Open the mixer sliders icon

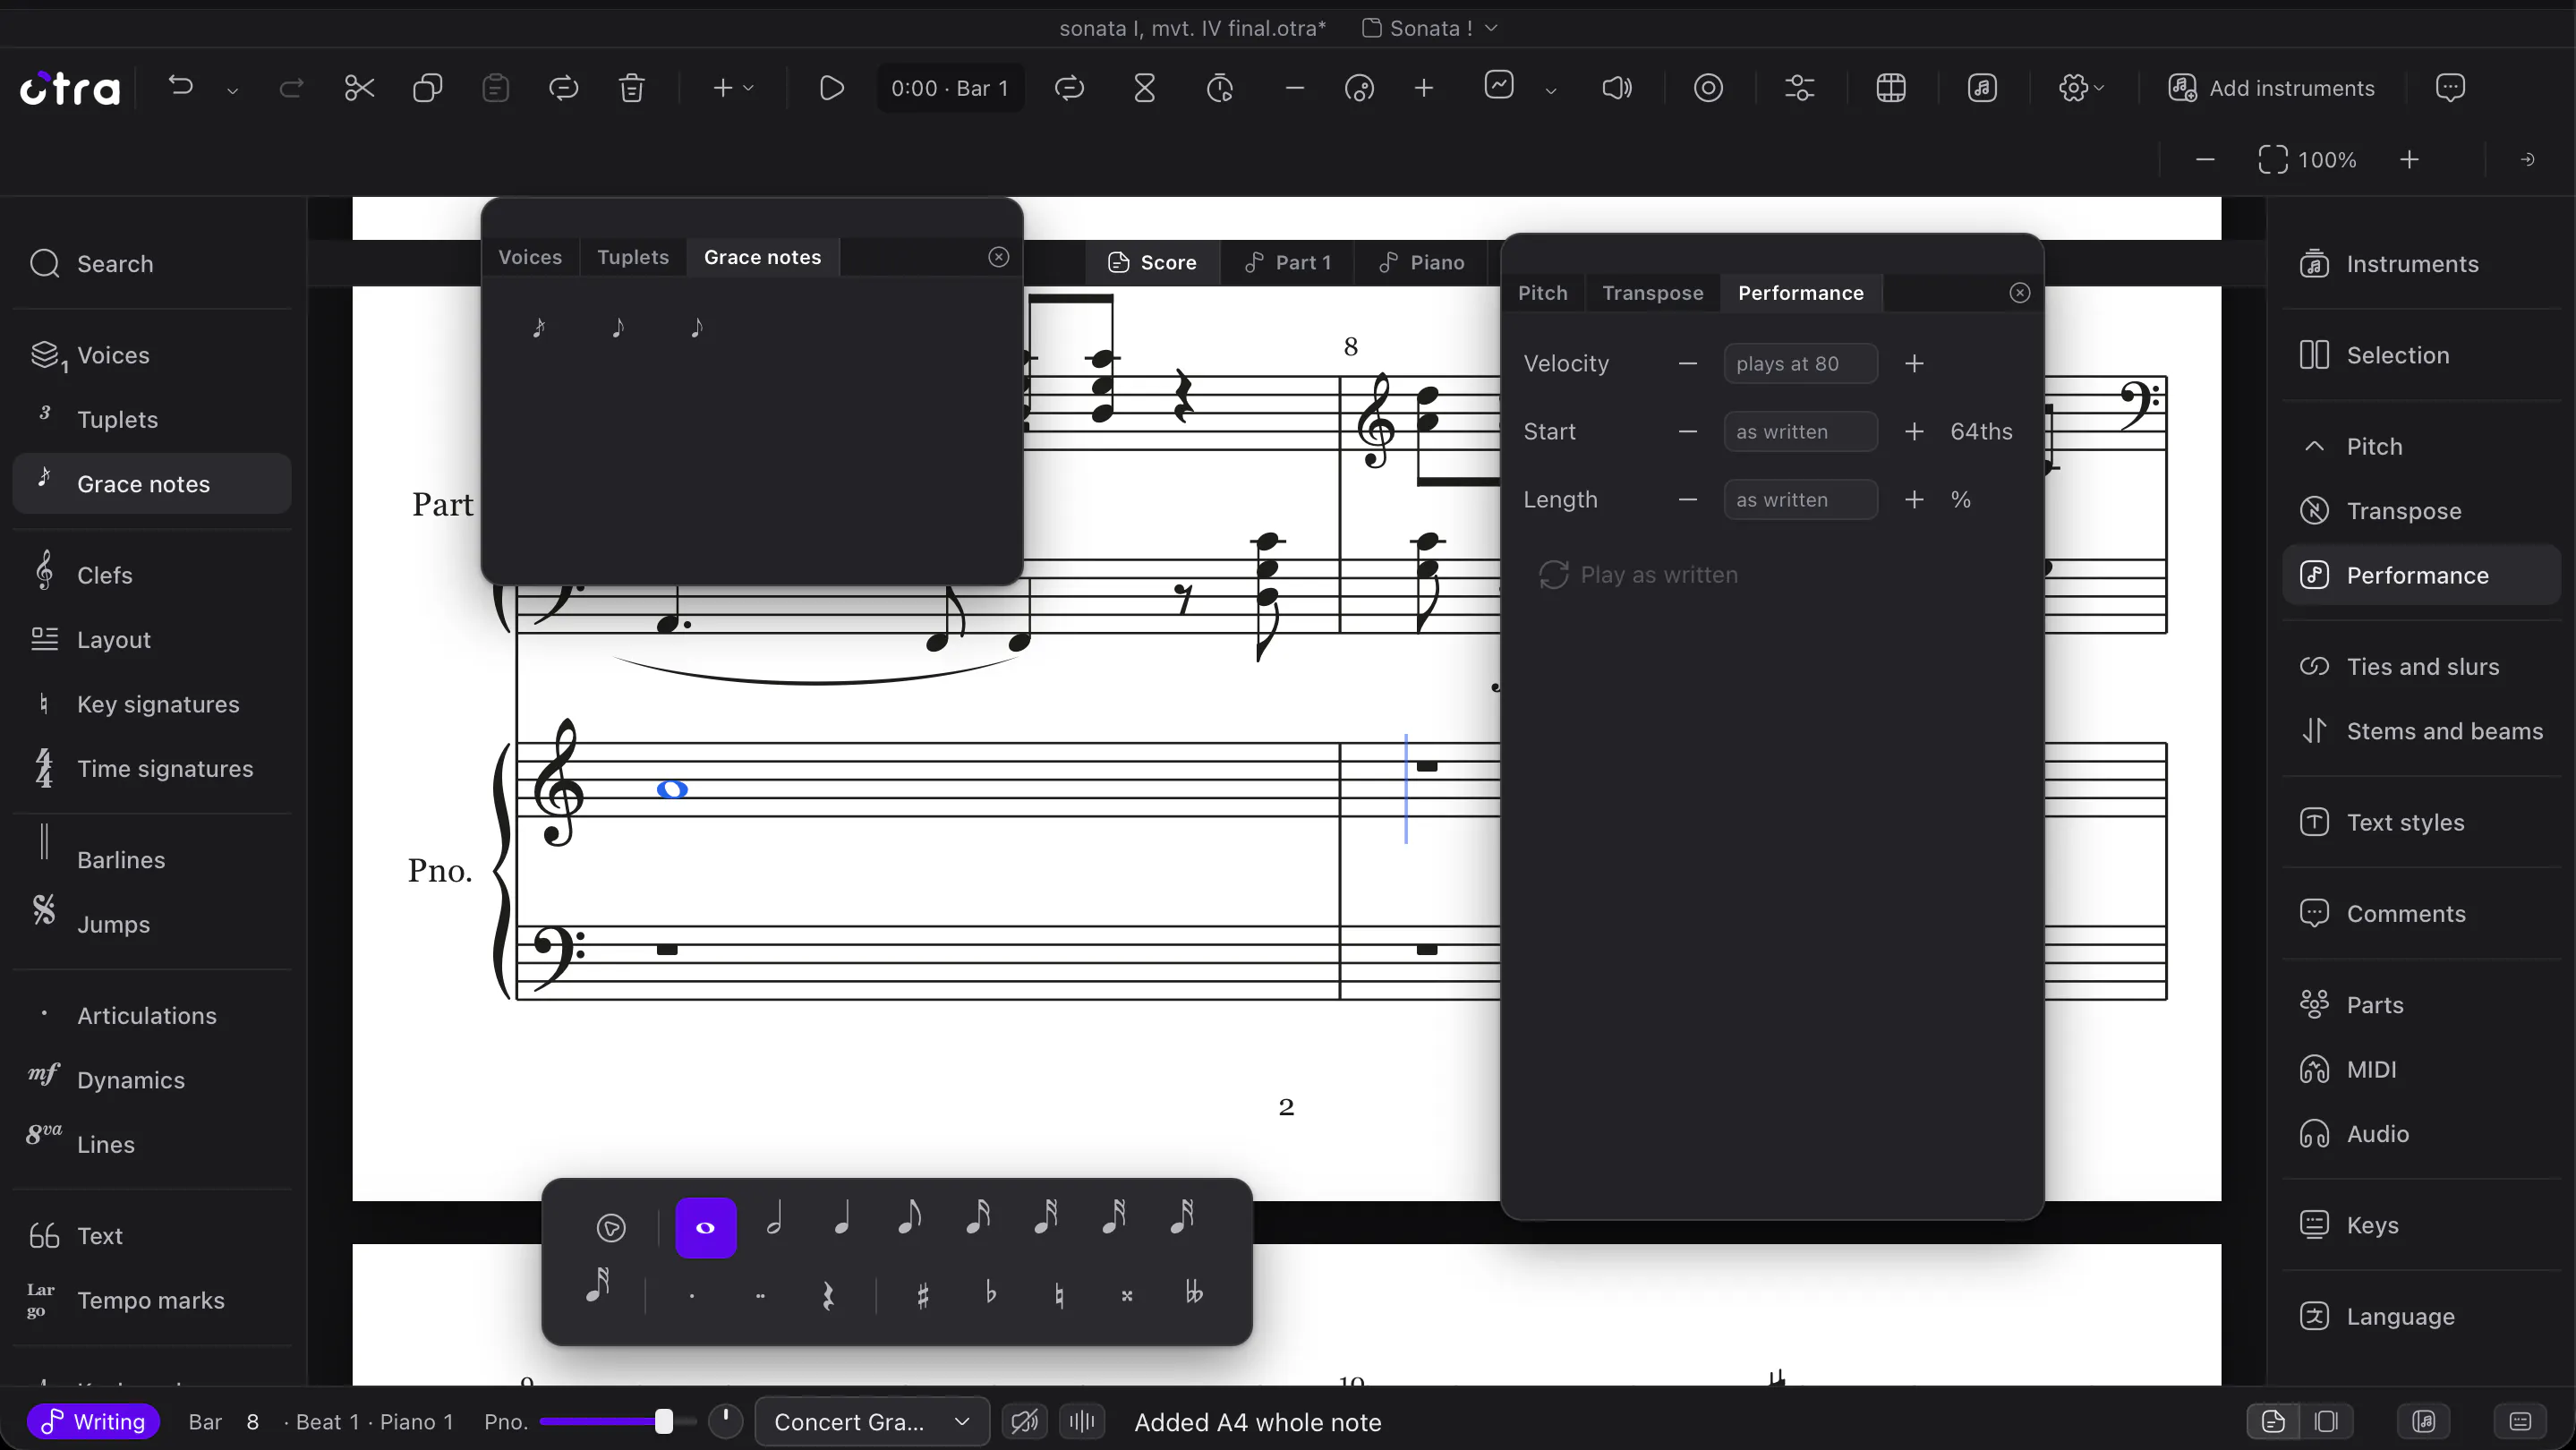(1800, 88)
